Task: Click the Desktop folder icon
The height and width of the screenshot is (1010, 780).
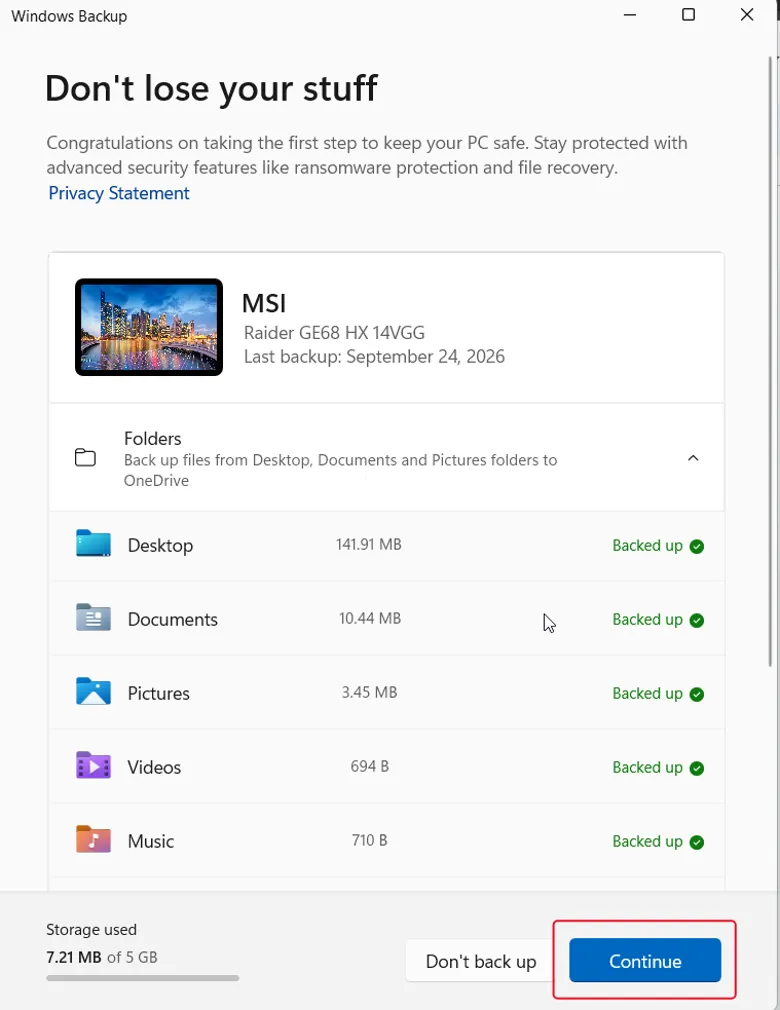Action: [93, 543]
